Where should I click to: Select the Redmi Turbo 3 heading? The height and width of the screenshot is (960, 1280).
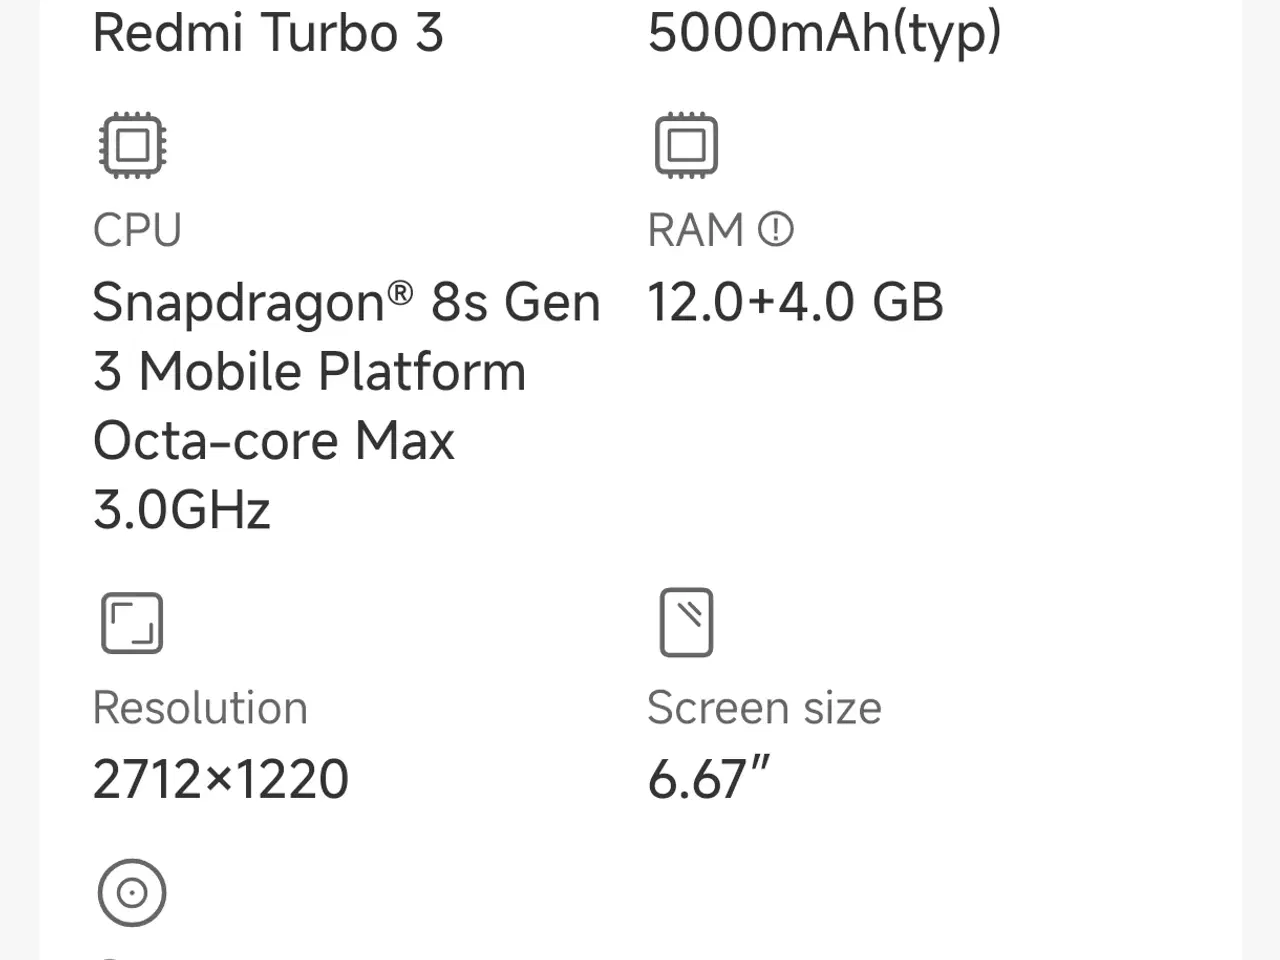268,32
